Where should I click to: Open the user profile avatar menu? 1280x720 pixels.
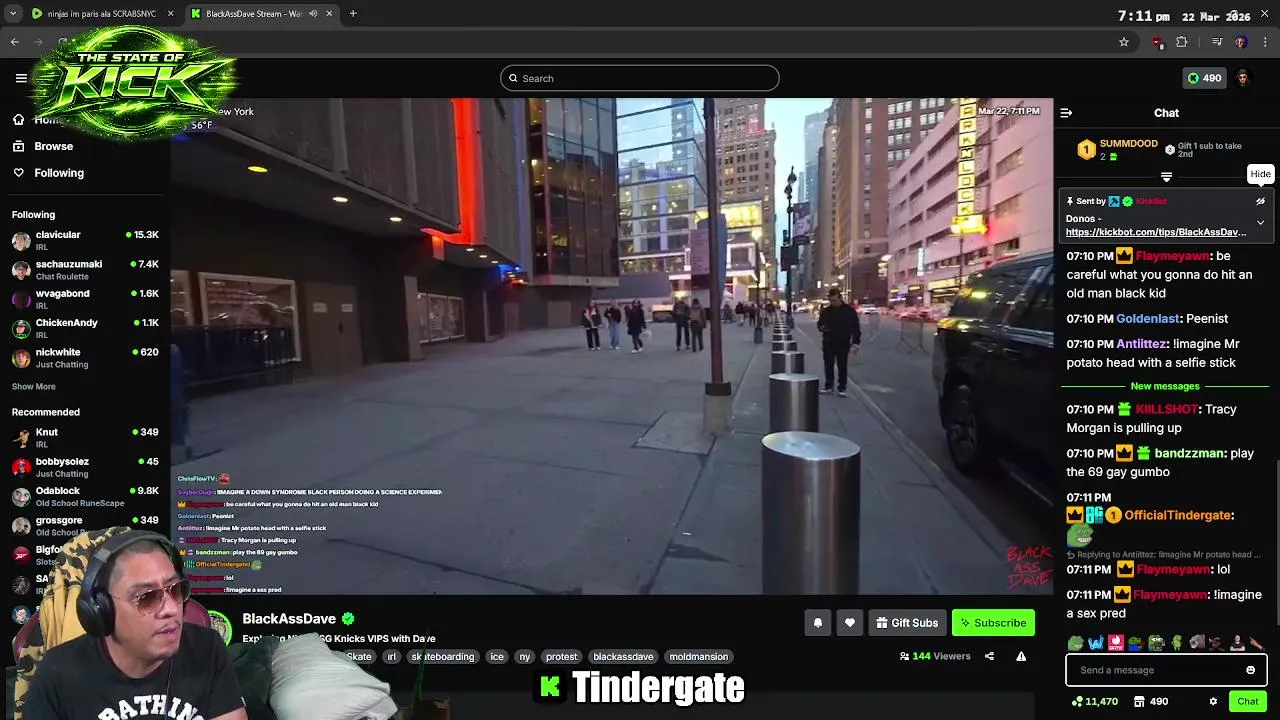[x=1242, y=78]
